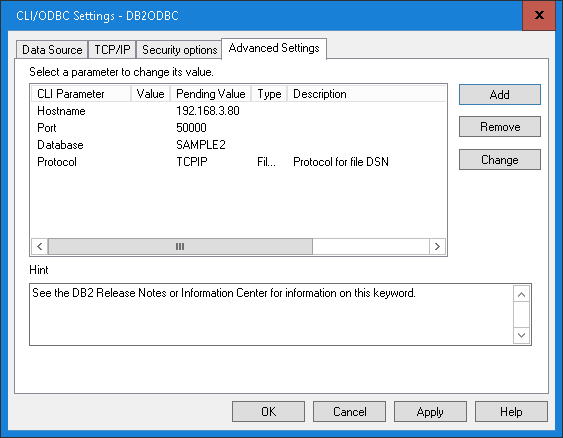Click the 'Fil...' type cell

click(266, 162)
